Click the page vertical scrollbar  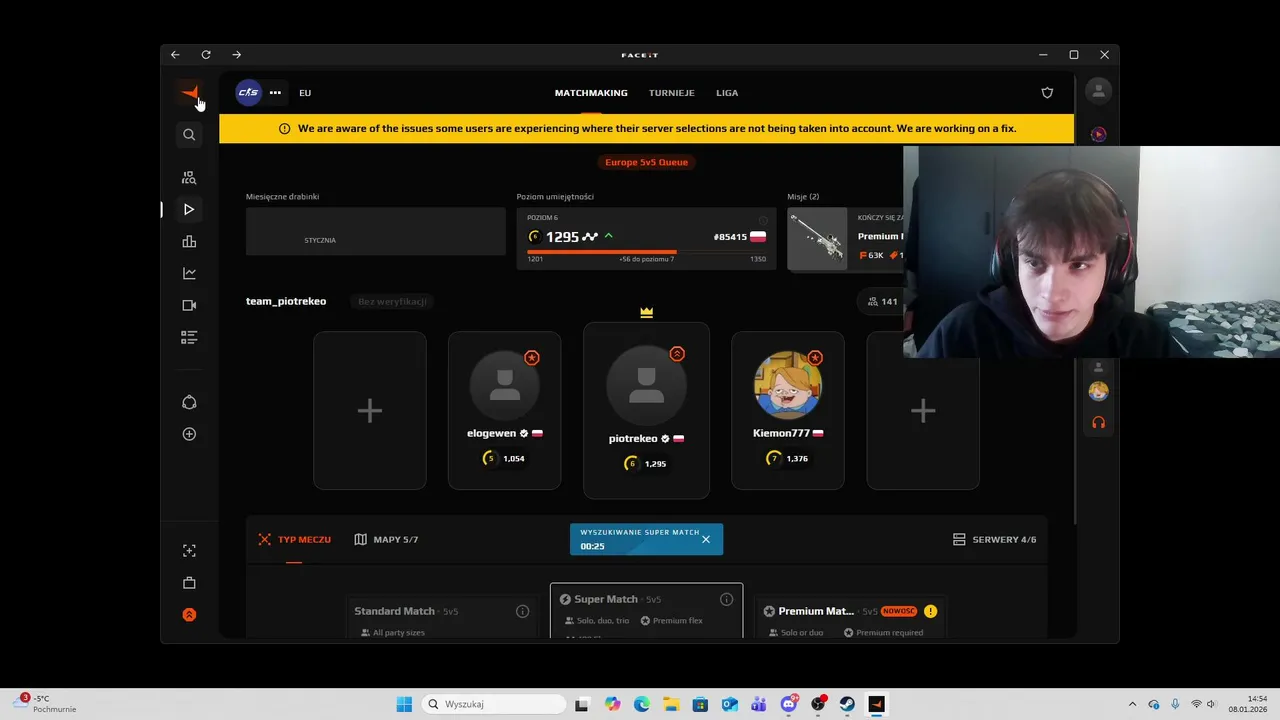coord(1076,300)
